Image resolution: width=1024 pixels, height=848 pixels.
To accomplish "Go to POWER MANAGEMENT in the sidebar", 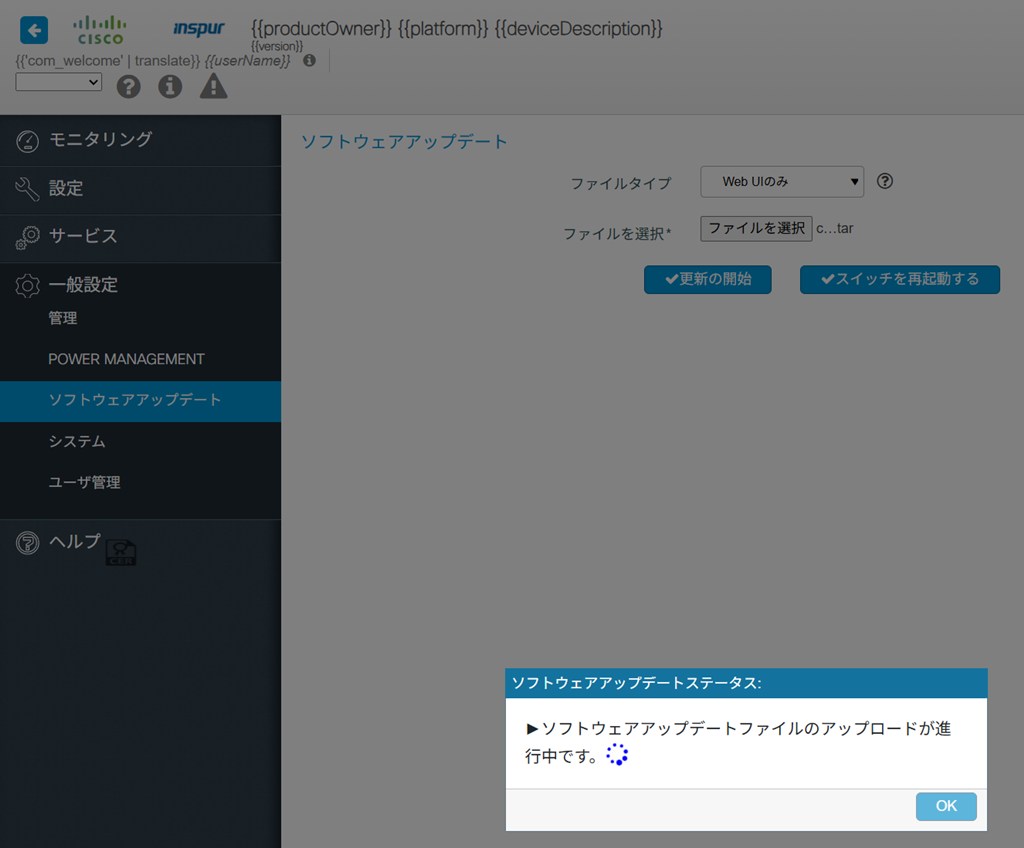I will pyautogui.click(x=126, y=359).
